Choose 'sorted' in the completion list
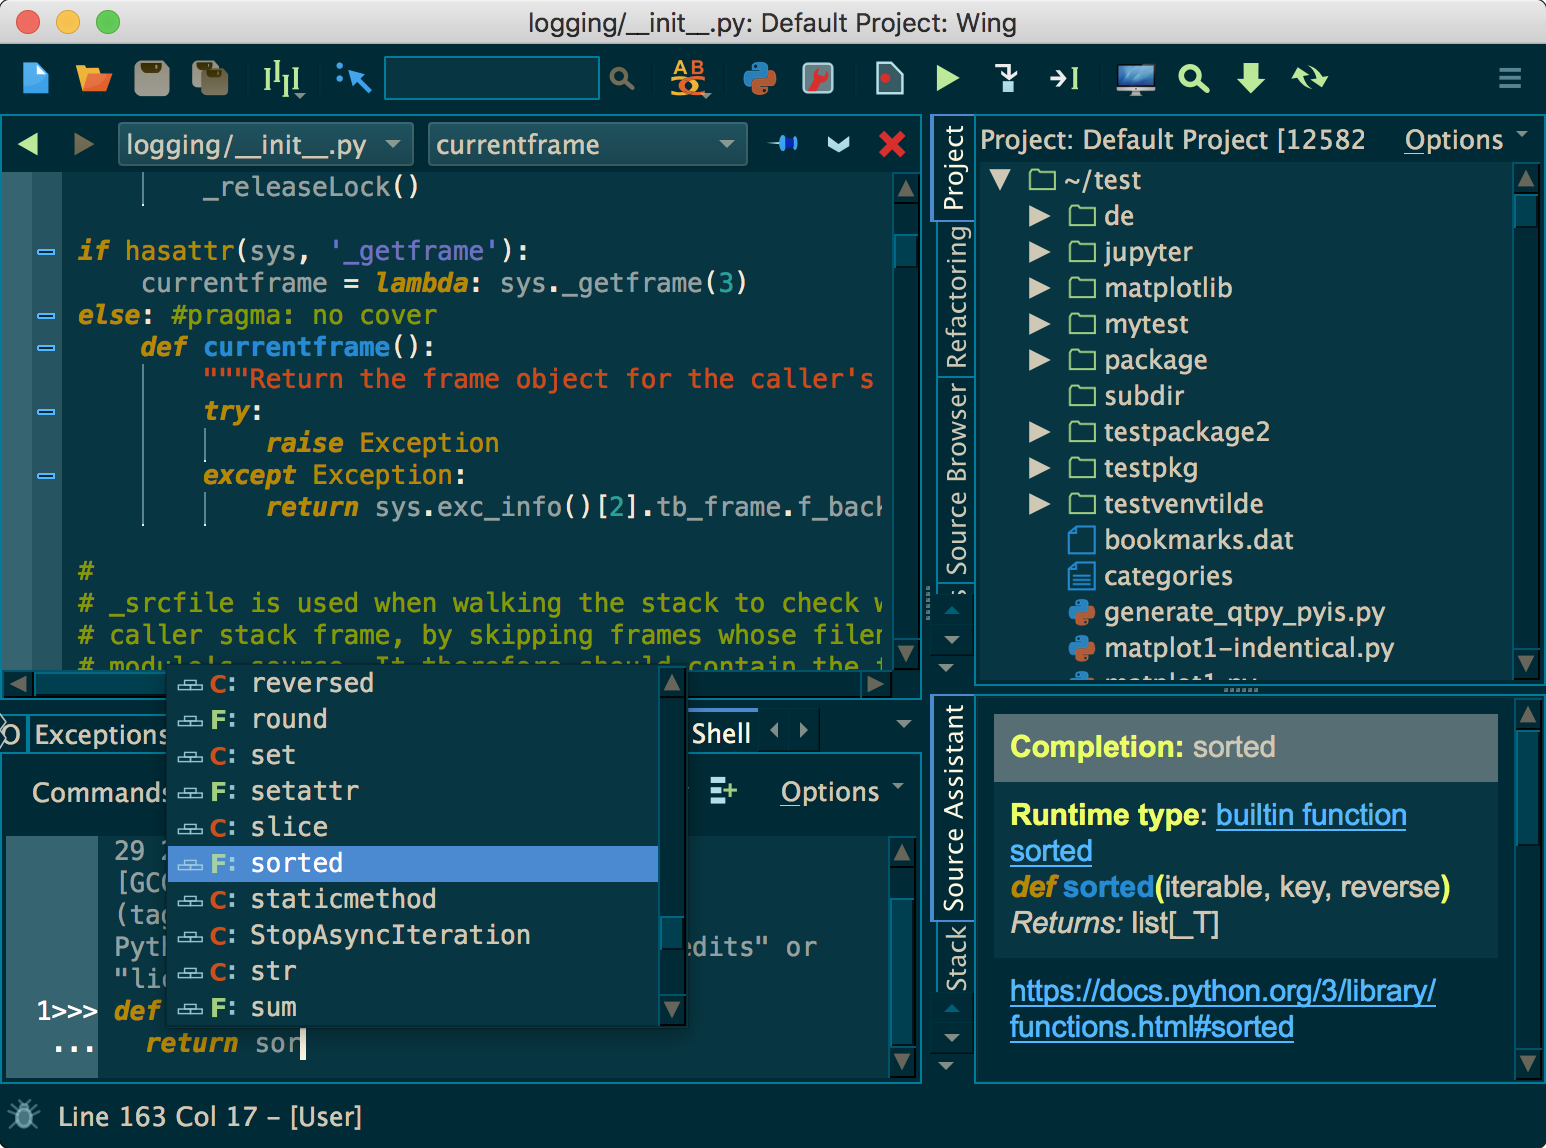The width and height of the screenshot is (1546, 1148). pyautogui.click(x=412, y=863)
